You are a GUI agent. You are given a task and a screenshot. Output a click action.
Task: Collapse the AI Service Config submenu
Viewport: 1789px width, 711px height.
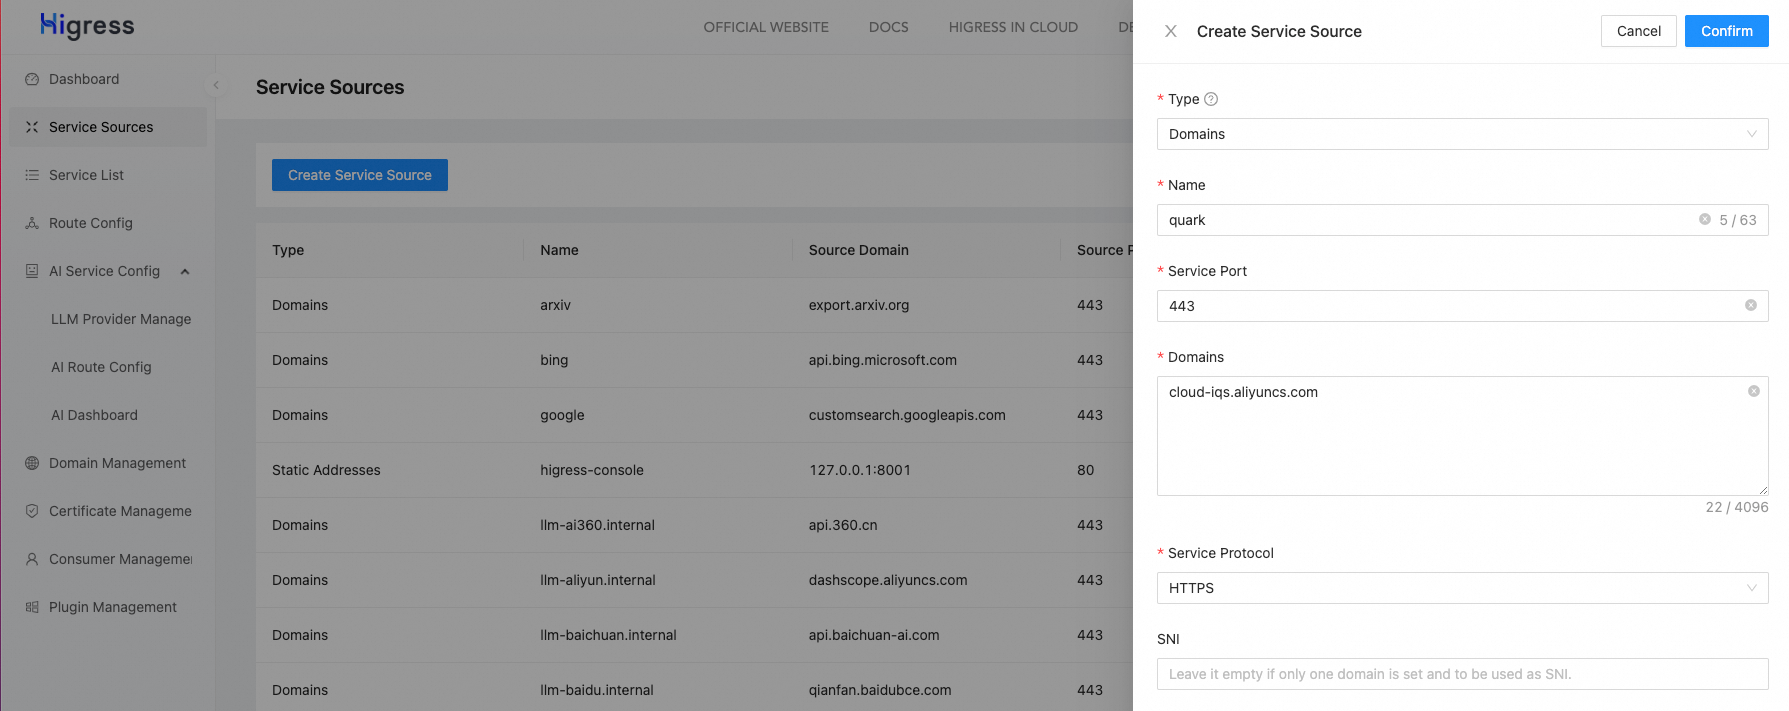185,271
